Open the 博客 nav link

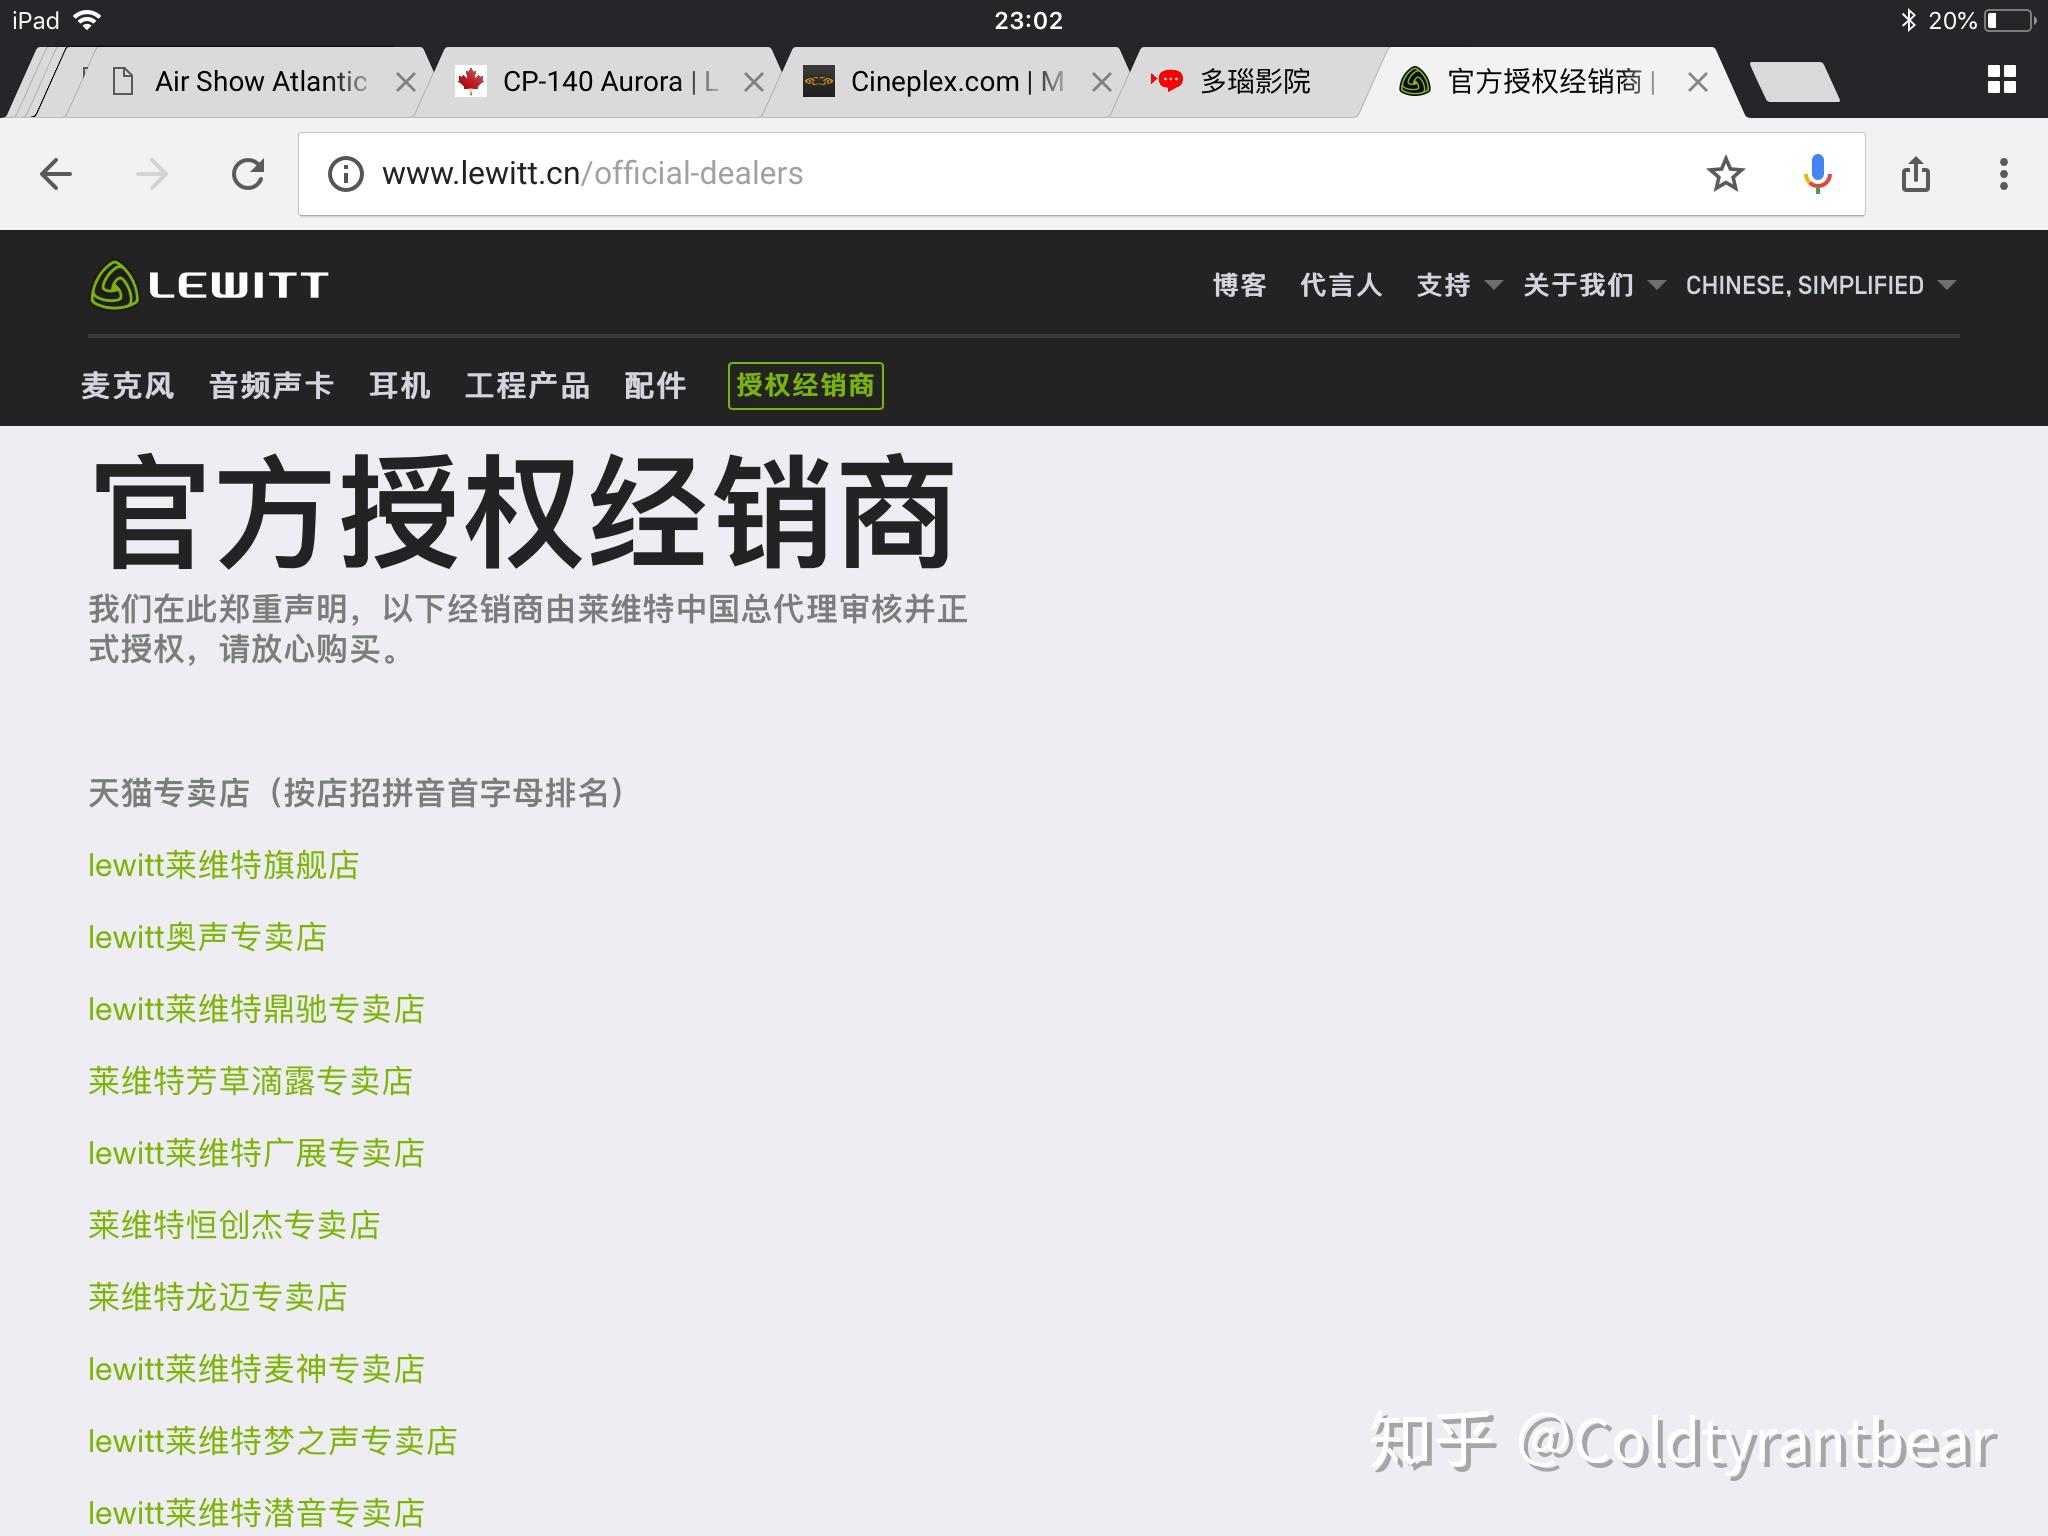(1239, 285)
